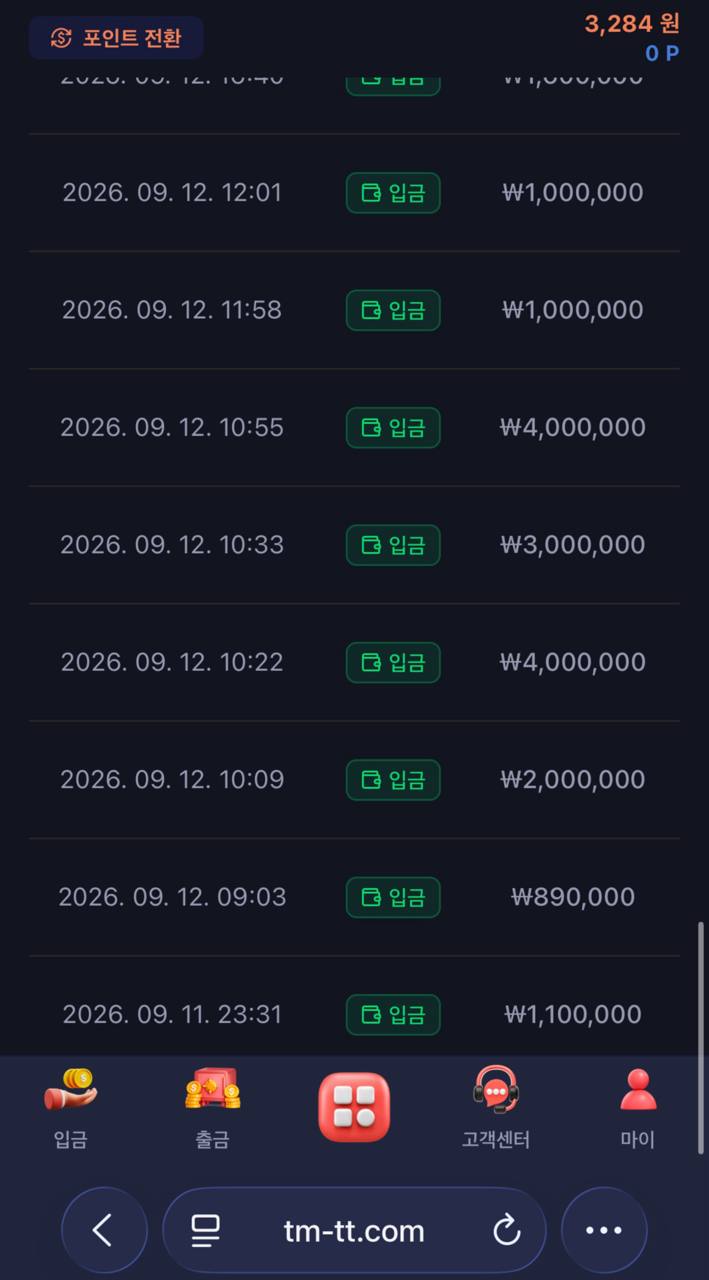Open the ₩2,000,000 deposit at 10:09
This screenshot has height=1280, width=709.
[x=354, y=780]
